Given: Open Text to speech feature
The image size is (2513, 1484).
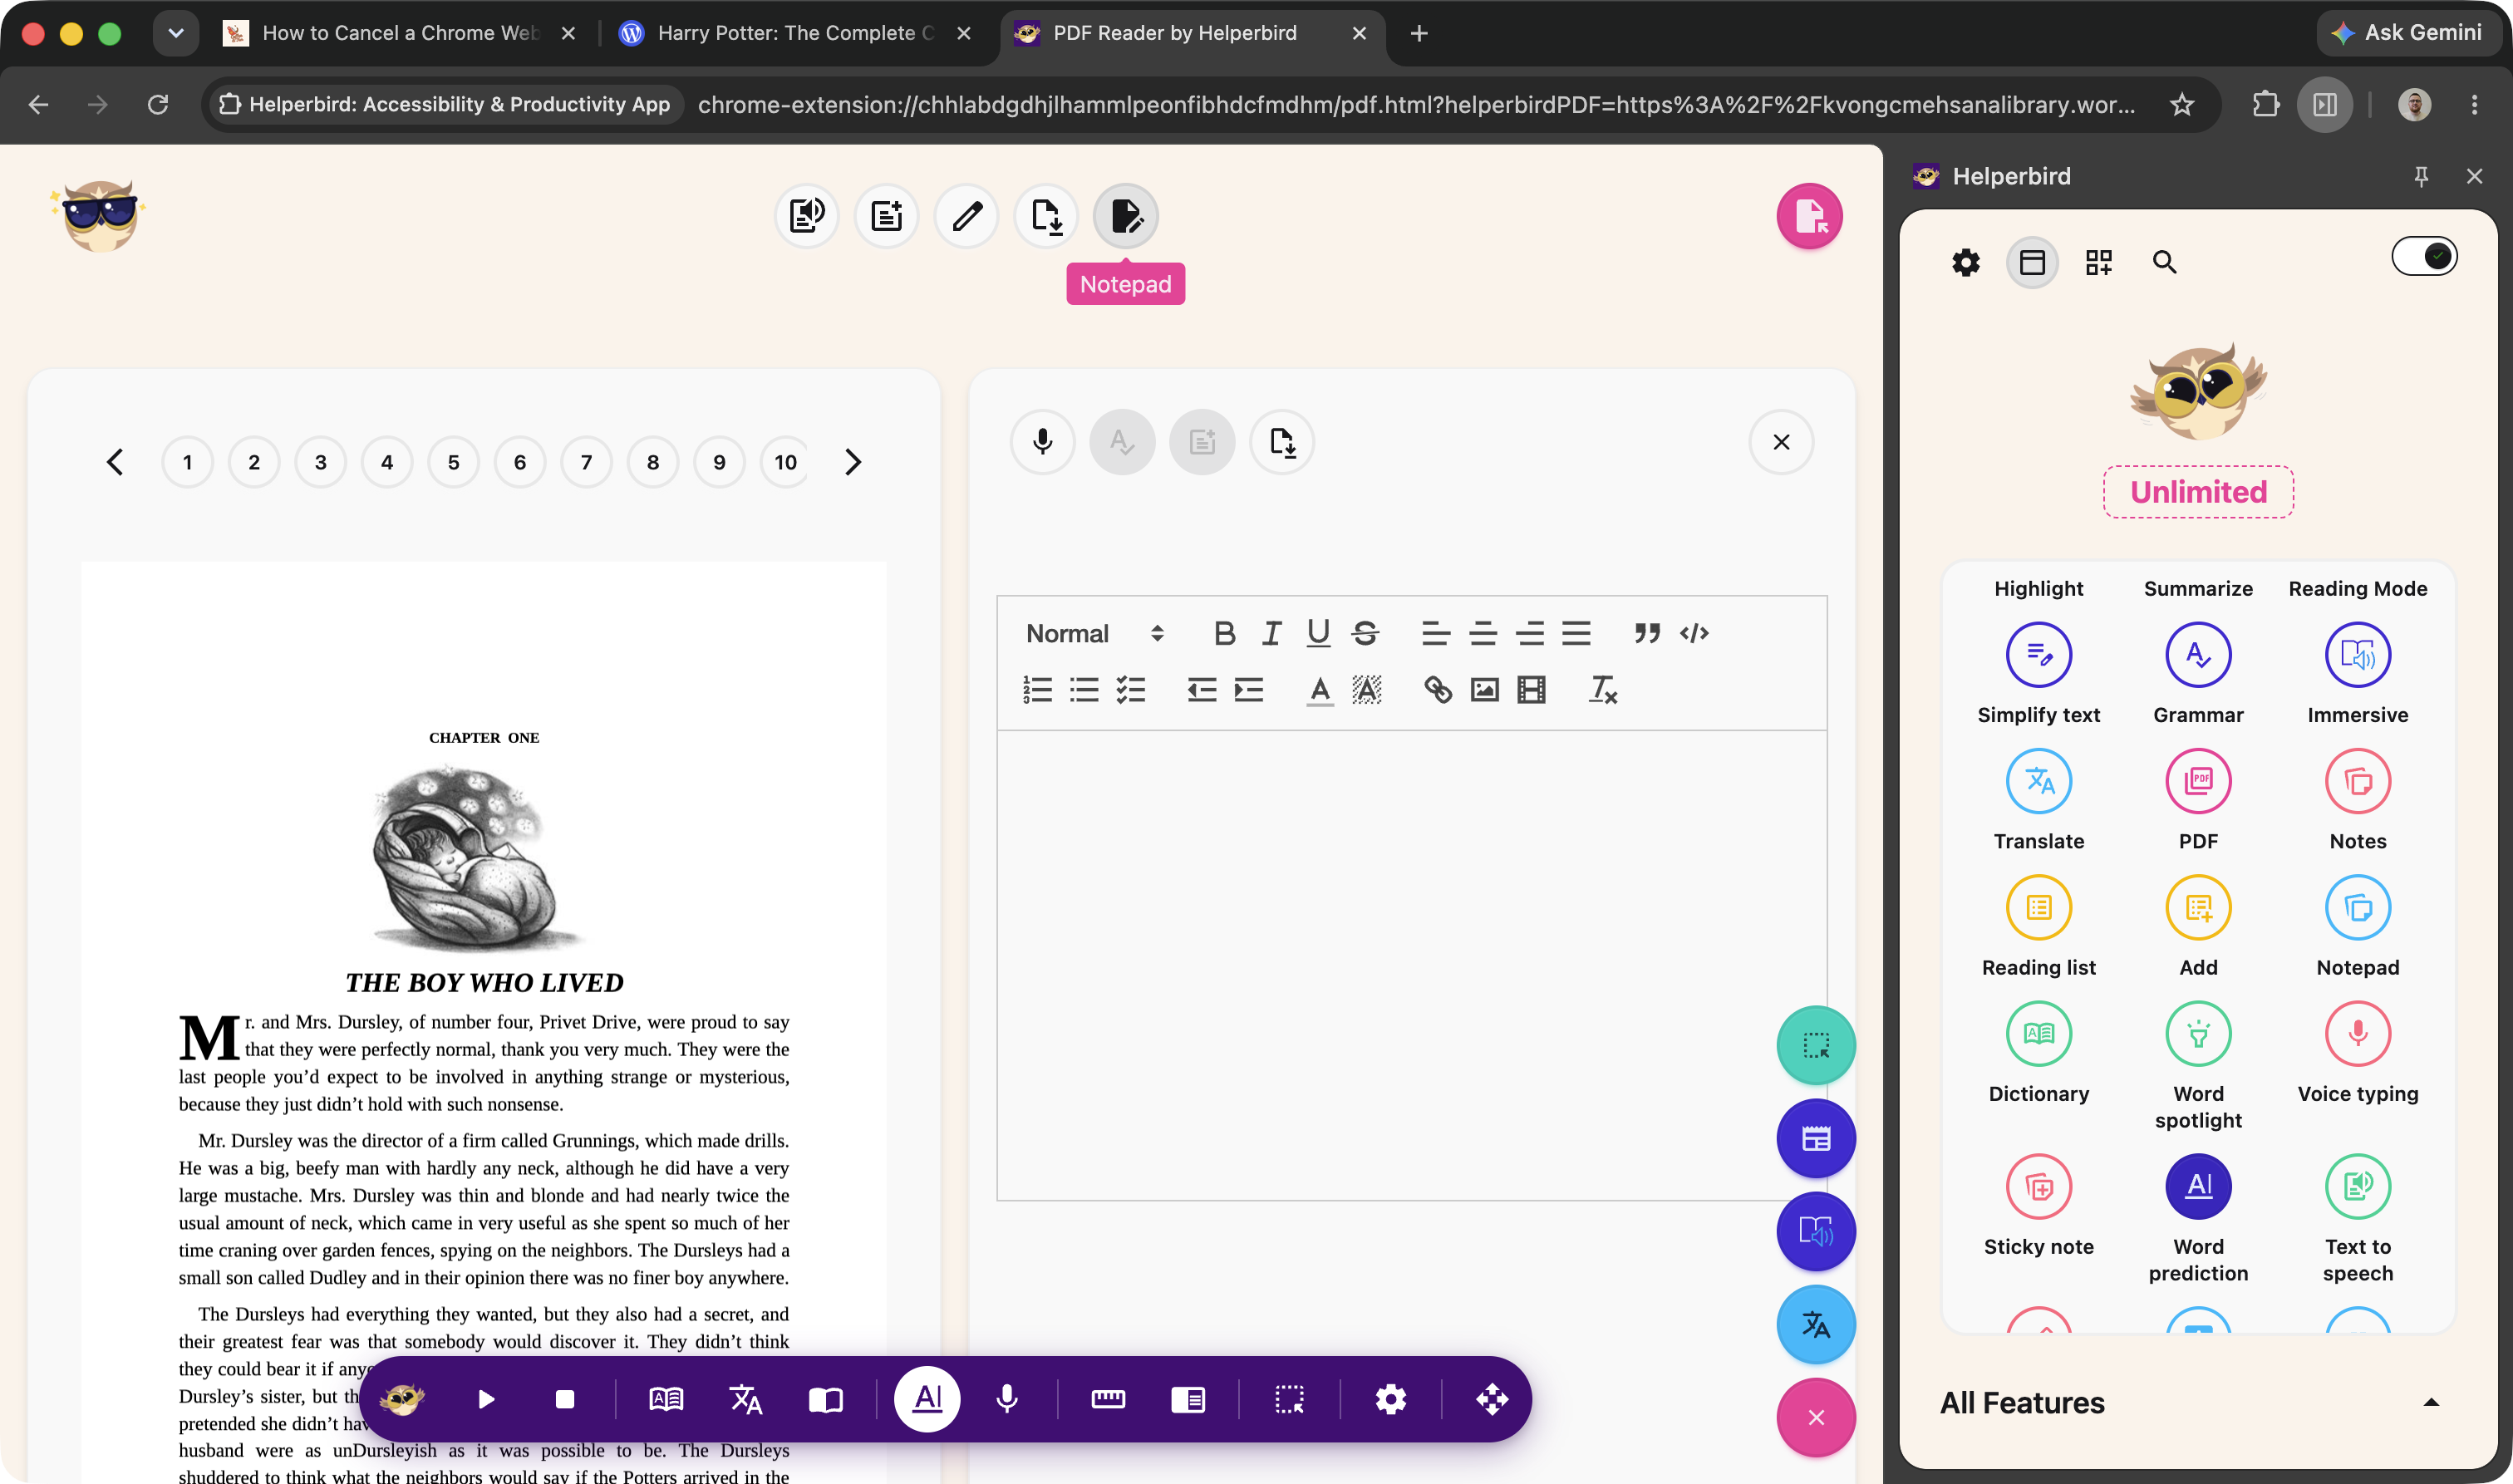Looking at the screenshot, I should click(2357, 1187).
